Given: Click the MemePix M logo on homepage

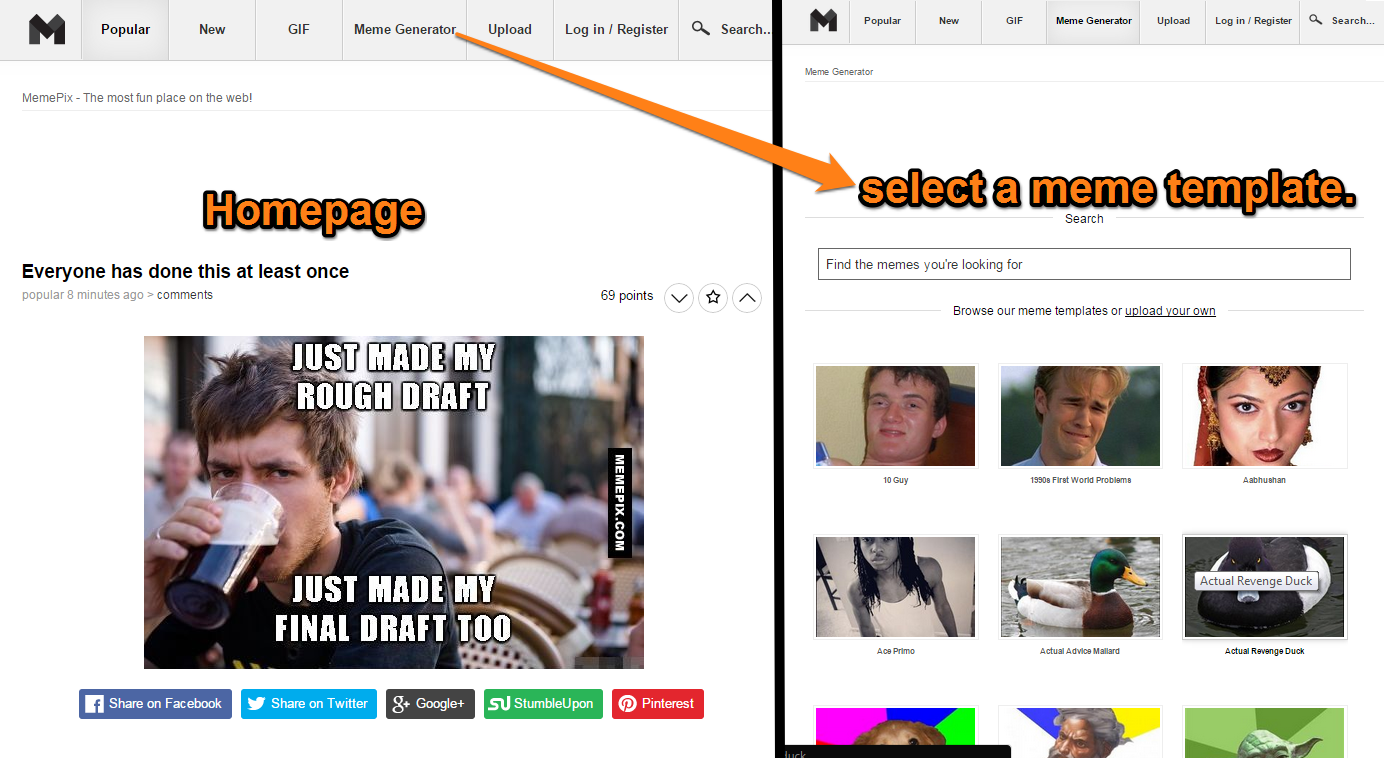Looking at the screenshot, I should pyautogui.click(x=47, y=30).
